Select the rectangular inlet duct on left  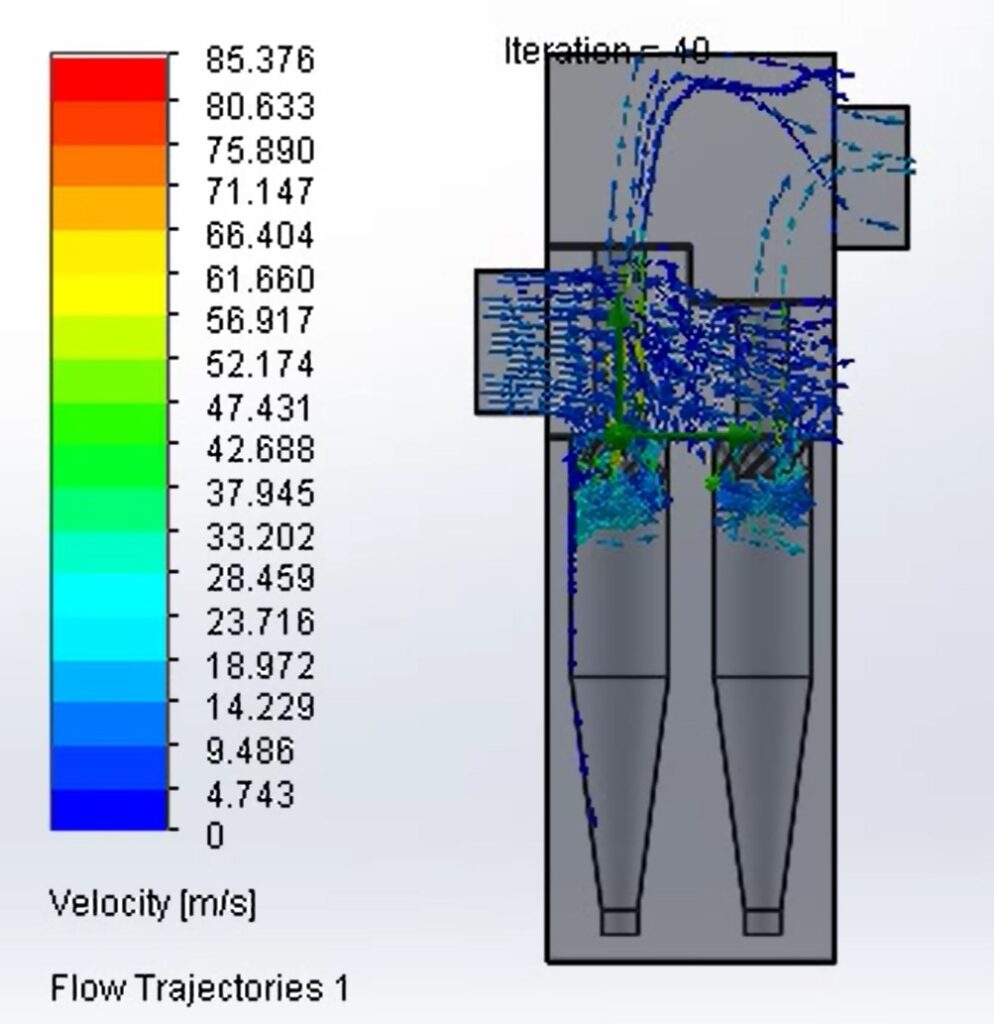[x=510, y=342]
